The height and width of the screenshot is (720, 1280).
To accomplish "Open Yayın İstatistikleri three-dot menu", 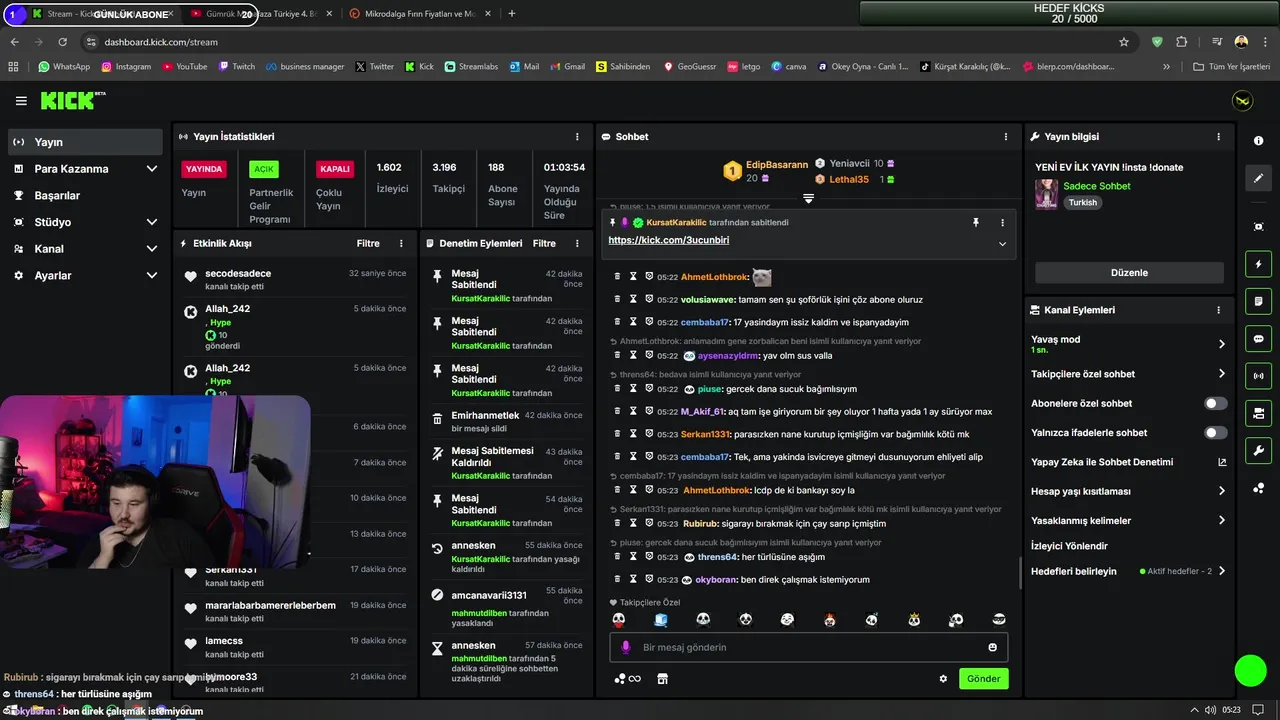I will tap(577, 136).
